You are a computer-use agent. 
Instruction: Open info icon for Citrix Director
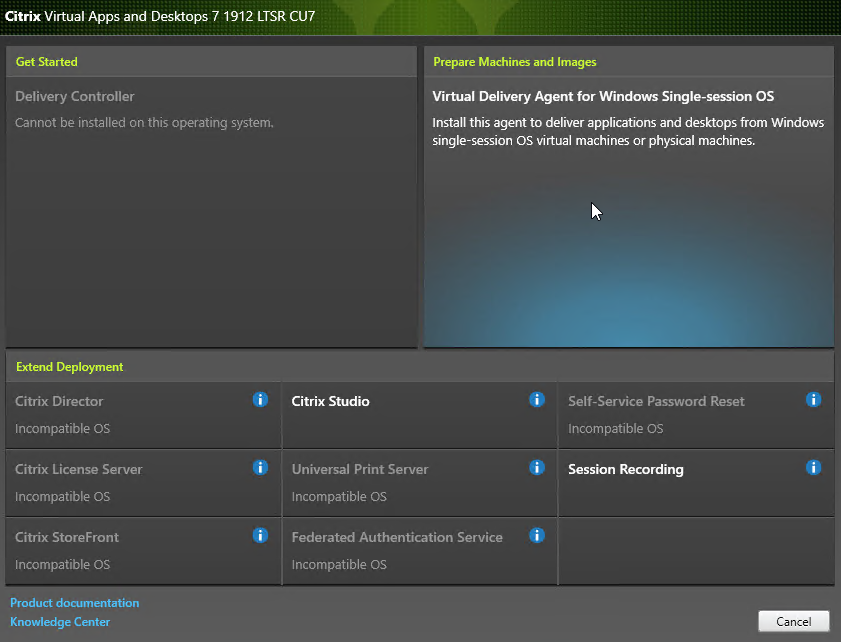pyautogui.click(x=260, y=400)
